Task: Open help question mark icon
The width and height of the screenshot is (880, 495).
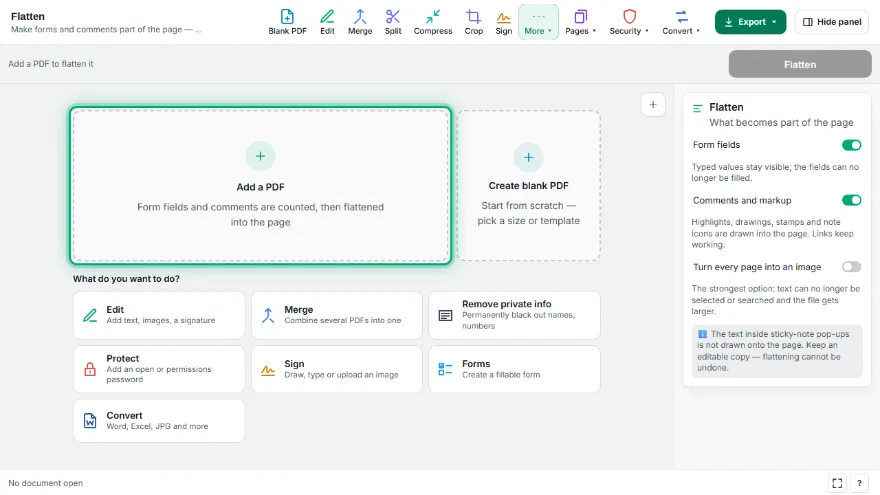Action: [859, 483]
